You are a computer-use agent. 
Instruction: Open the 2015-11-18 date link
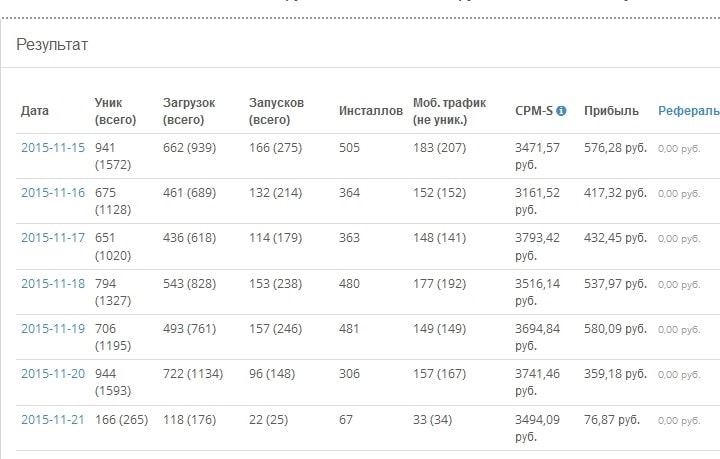pos(54,283)
